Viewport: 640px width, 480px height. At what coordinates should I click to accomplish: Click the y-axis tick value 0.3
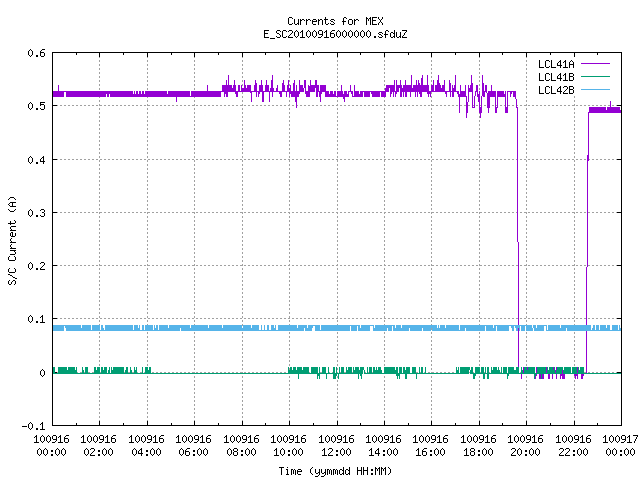tap(36, 213)
